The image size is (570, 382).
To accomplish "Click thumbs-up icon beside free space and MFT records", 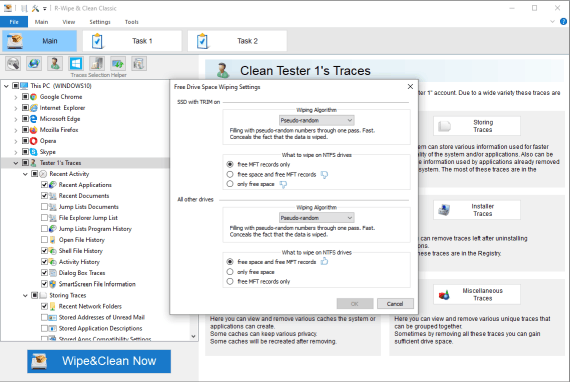I will pyautogui.click(x=324, y=261).
